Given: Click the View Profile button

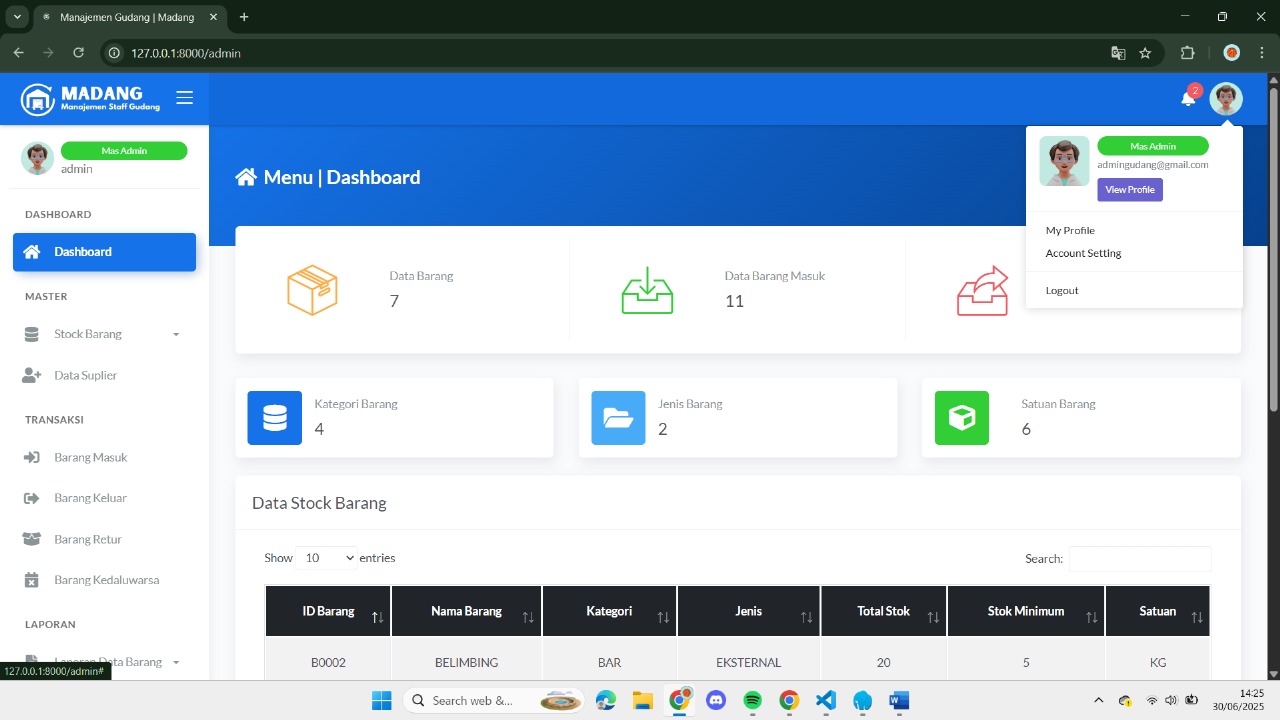Looking at the screenshot, I should pyautogui.click(x=1129, y=190).
